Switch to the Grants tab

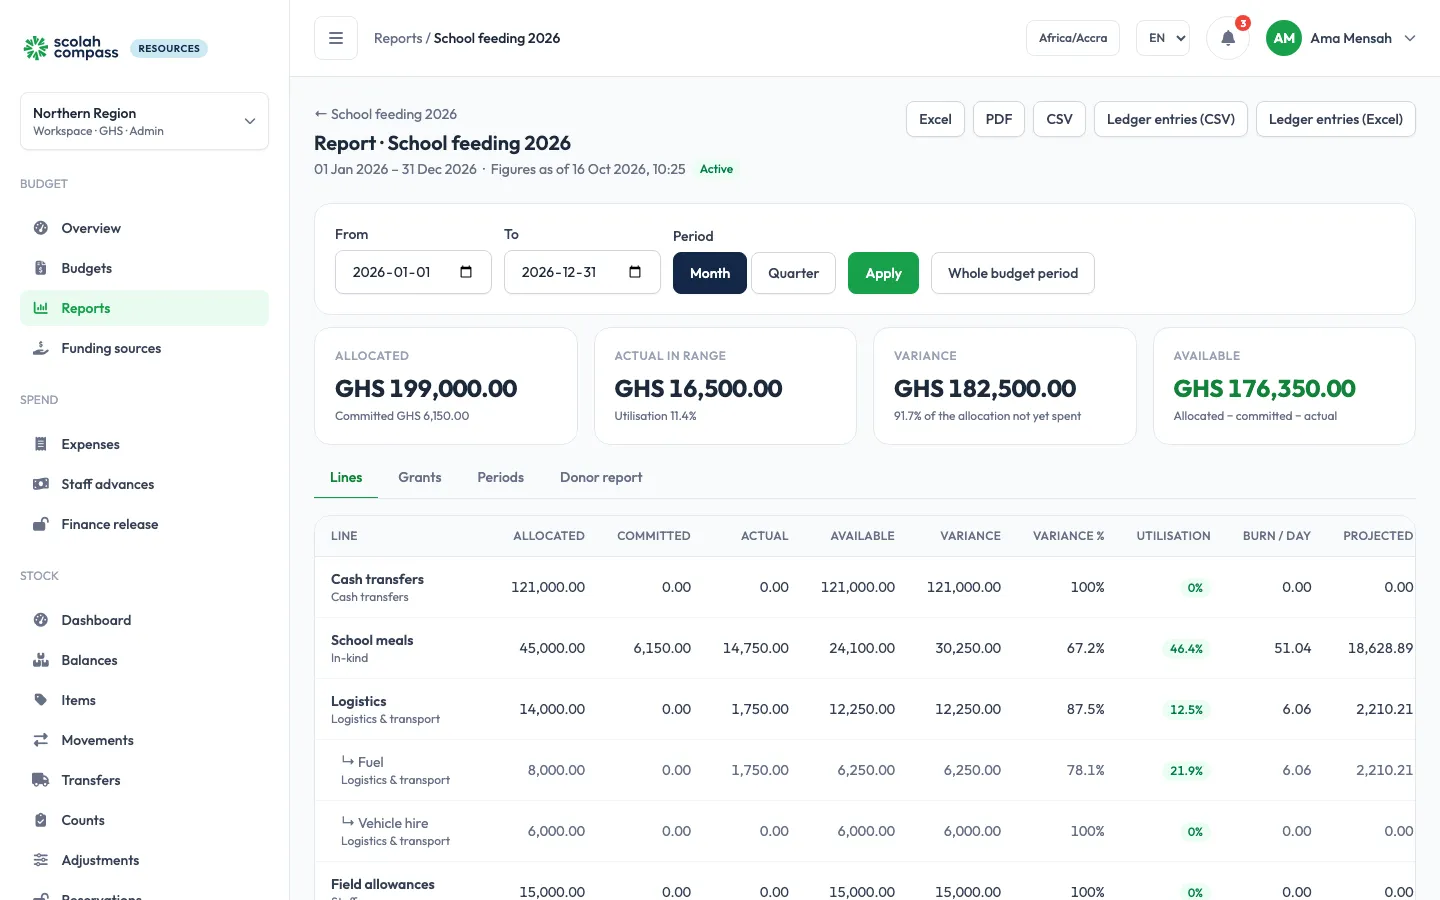pyautogui.click(x=420, y=477)
